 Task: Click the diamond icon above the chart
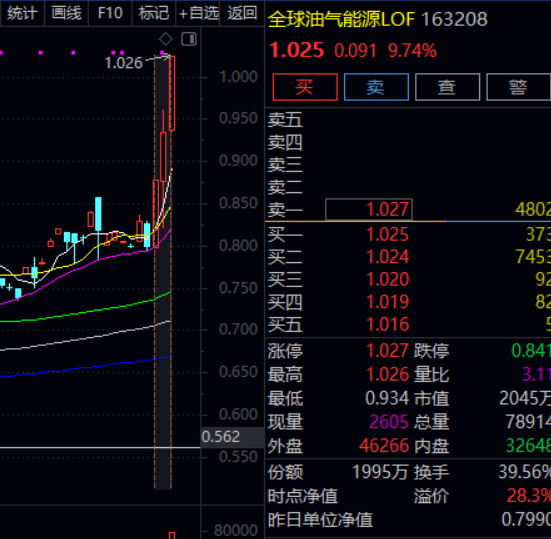tap(166, 39)
